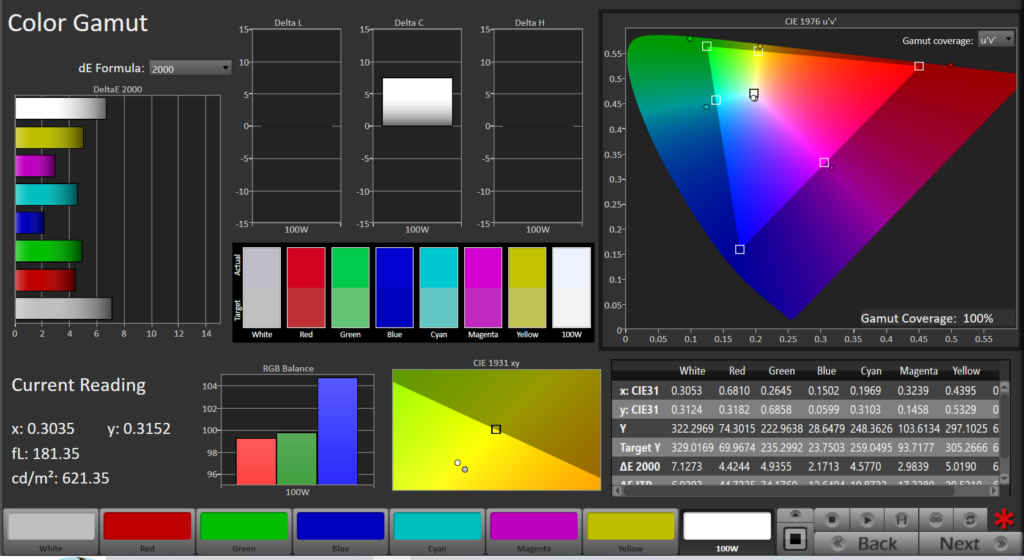Image resolution: width=1024 pixels, height=560 pixels.
Task: Select the Magenta color patch
Action: (535, 527)
